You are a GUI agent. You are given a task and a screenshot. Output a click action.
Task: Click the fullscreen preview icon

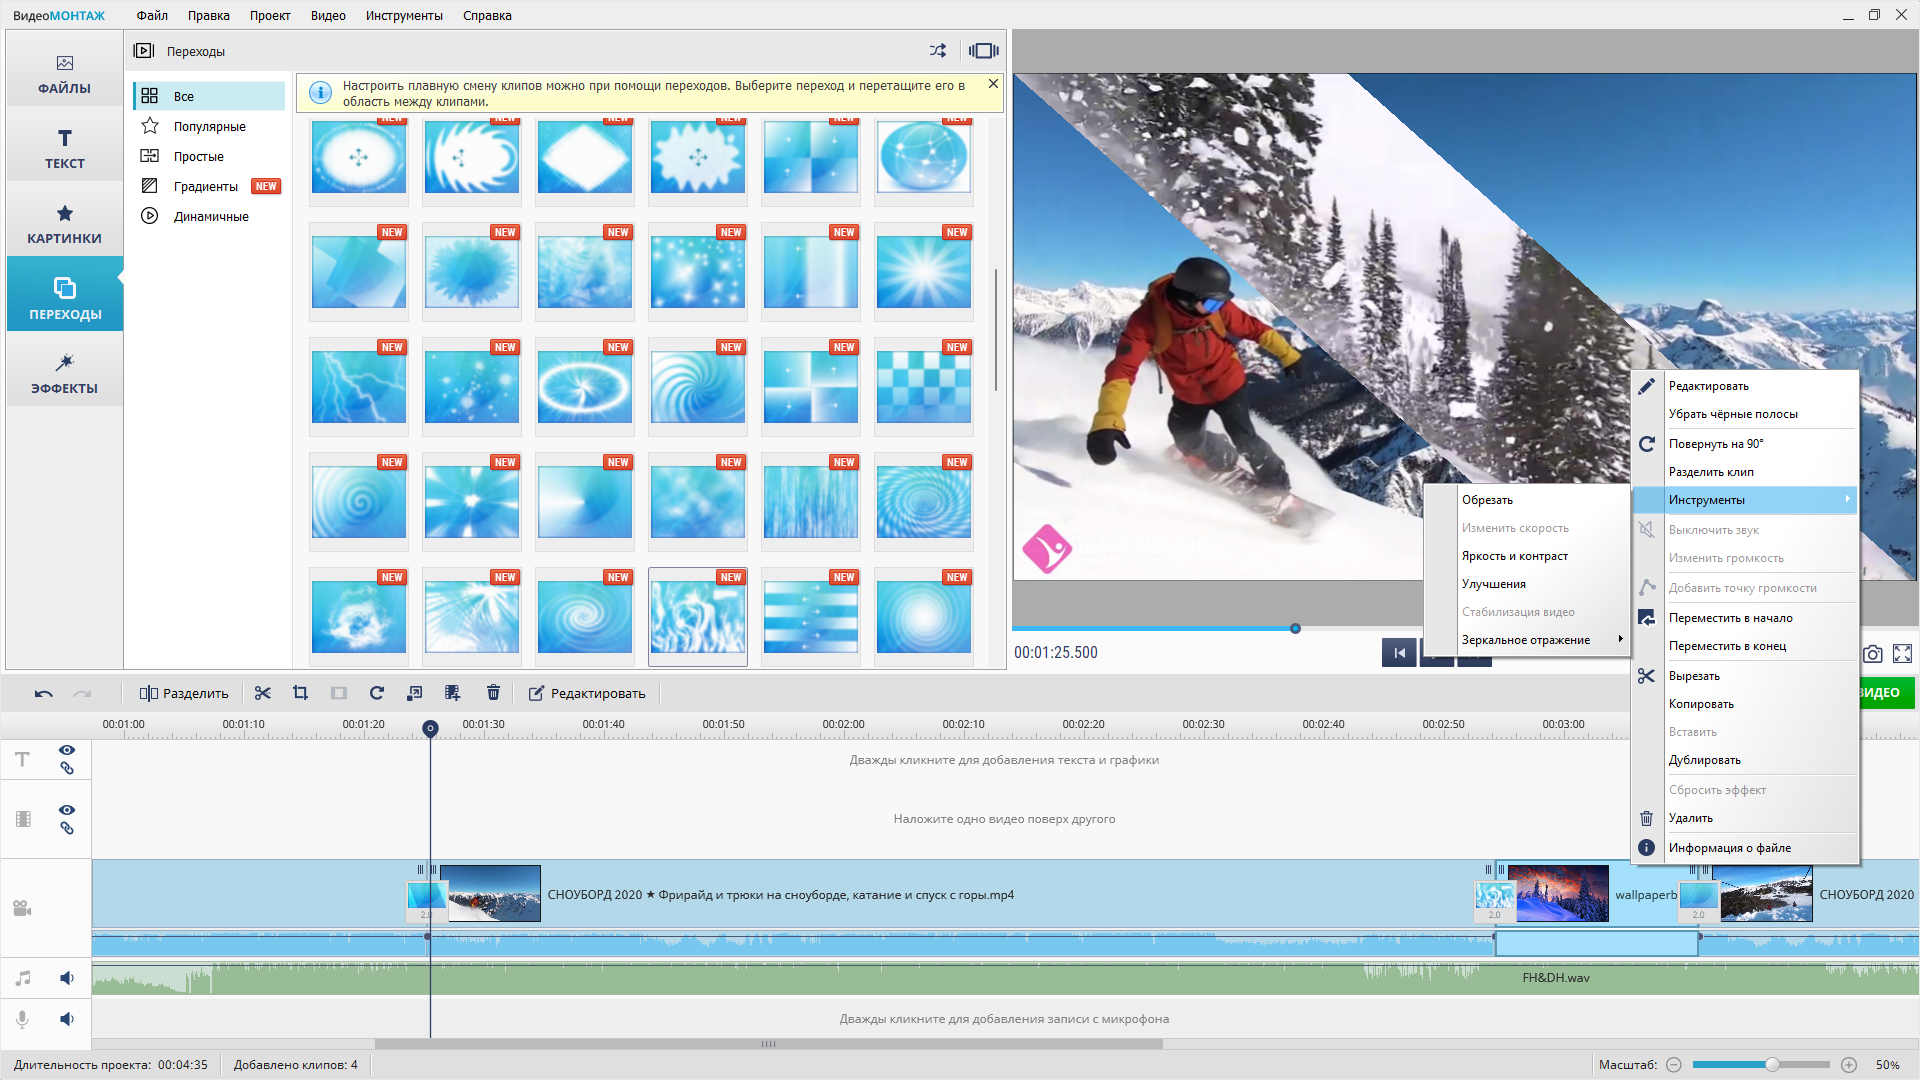coord(1902,654)
